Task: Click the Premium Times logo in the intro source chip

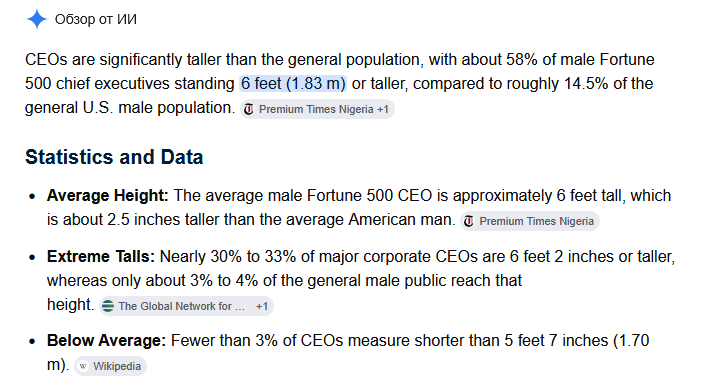Action: [249, 109]
